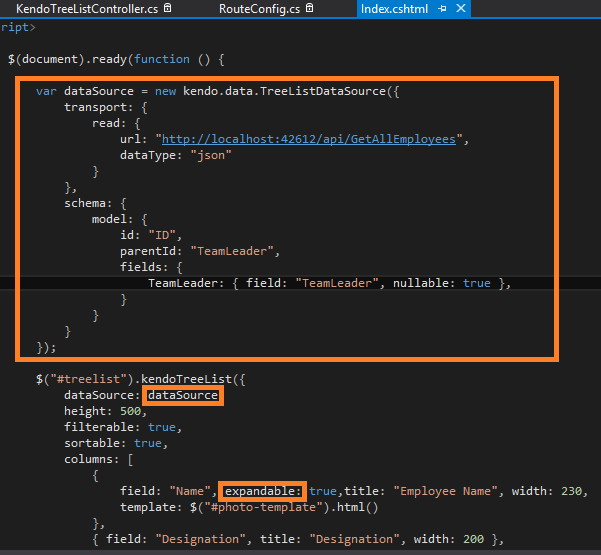Click the 'filterable: true' line
The width and height of the screenshot is (601, 555).
(x=123, y=427)
